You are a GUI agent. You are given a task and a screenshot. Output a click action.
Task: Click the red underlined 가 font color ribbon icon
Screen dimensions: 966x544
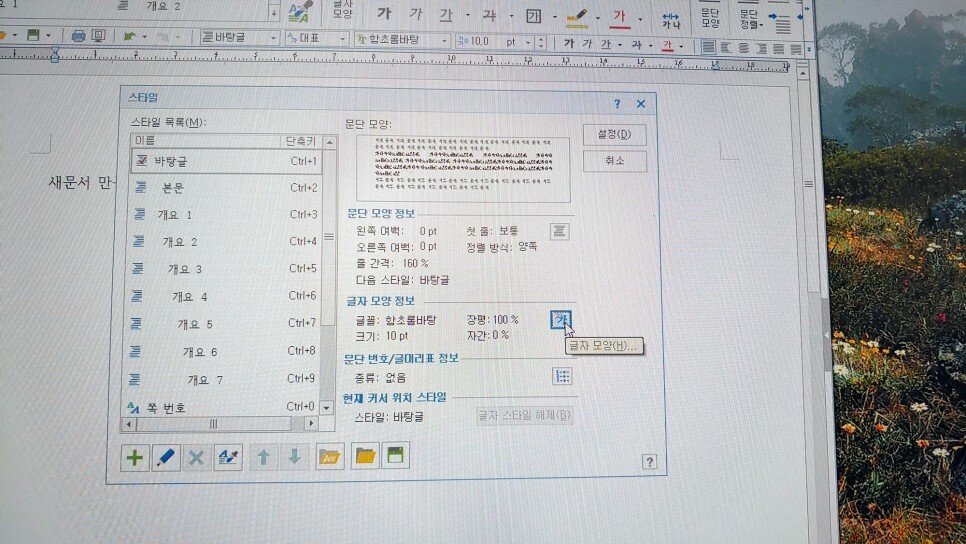(620, 18)
